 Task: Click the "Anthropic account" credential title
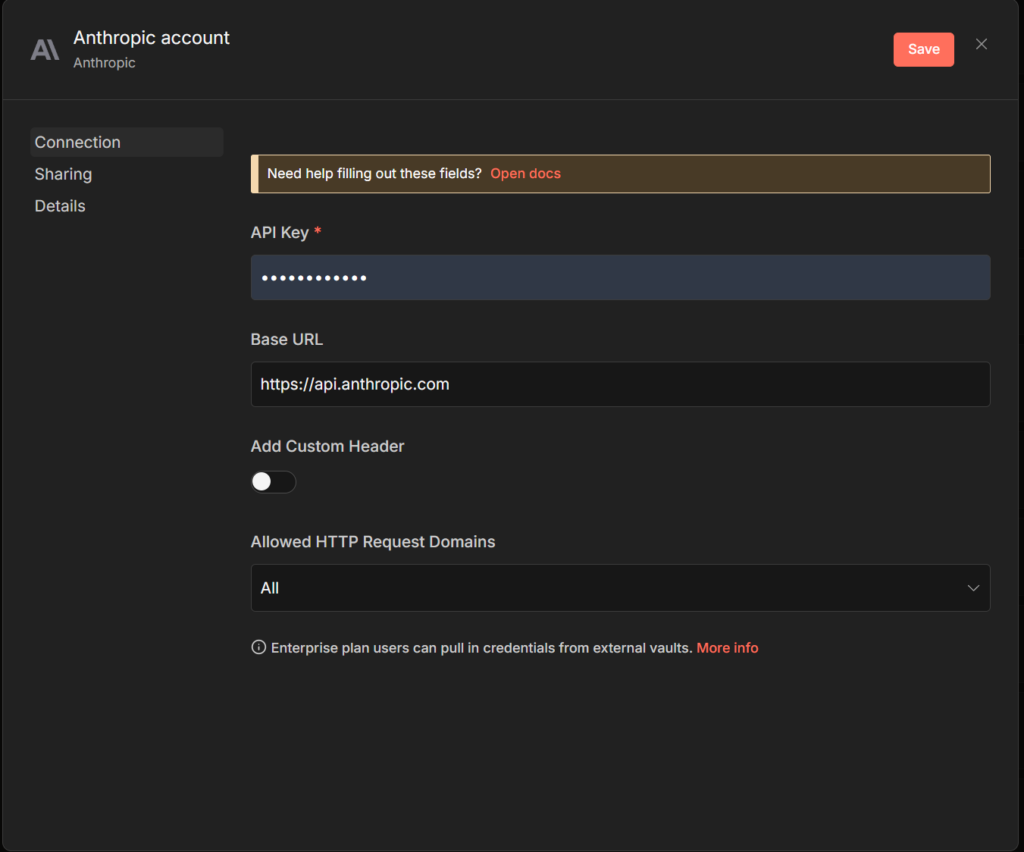tap(151, 38)
